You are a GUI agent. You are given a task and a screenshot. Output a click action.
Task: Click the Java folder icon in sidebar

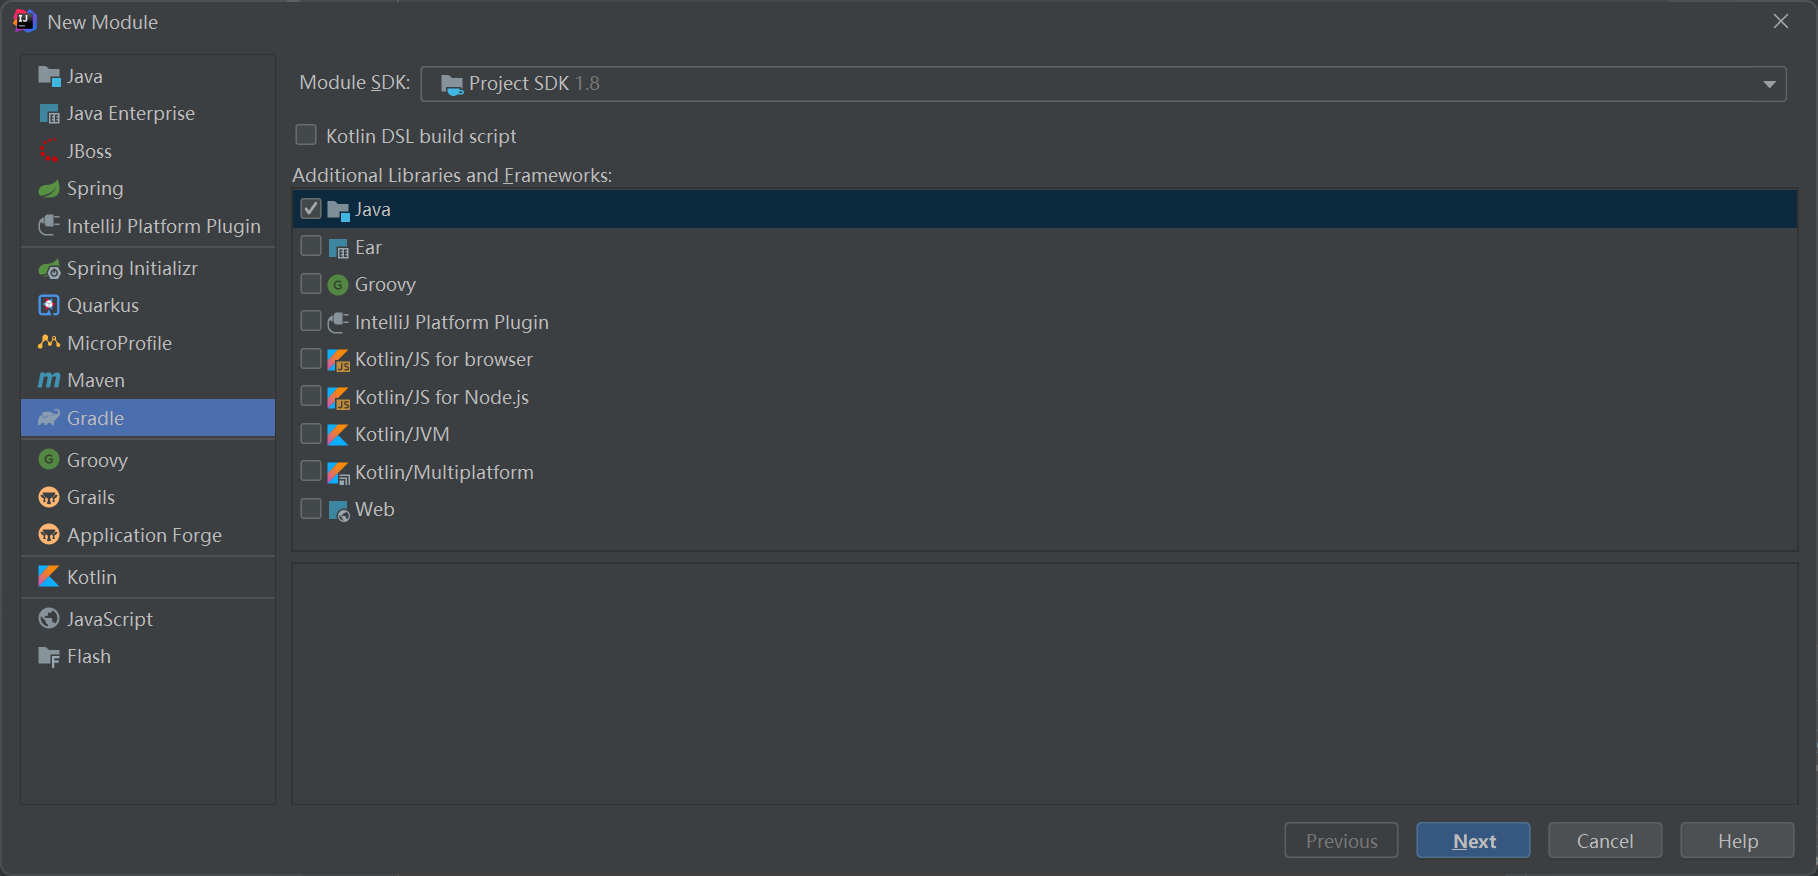pos(49,76)
